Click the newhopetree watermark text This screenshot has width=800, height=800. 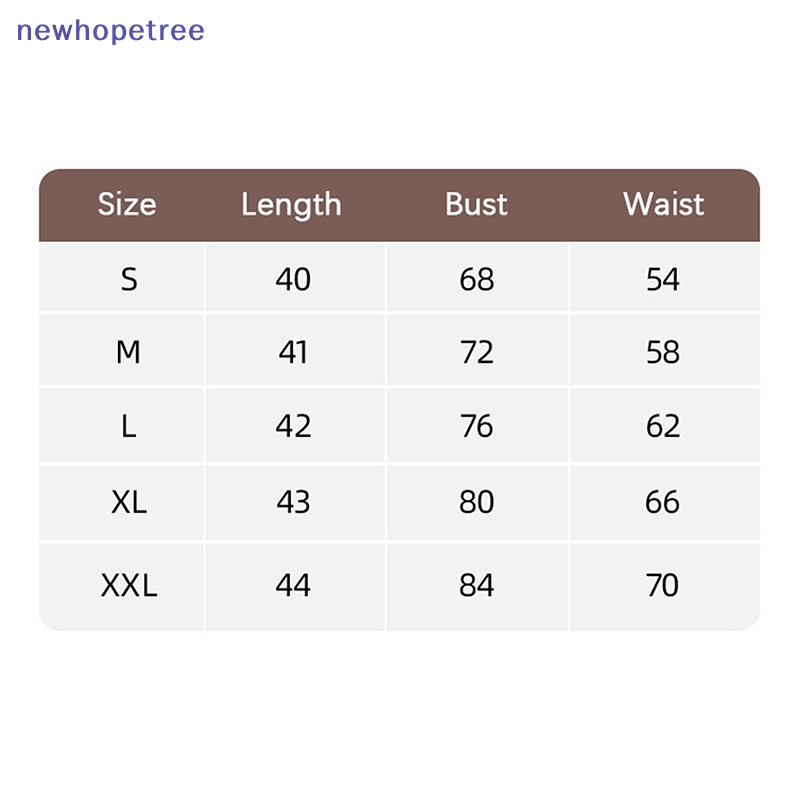tap(111, 30)
